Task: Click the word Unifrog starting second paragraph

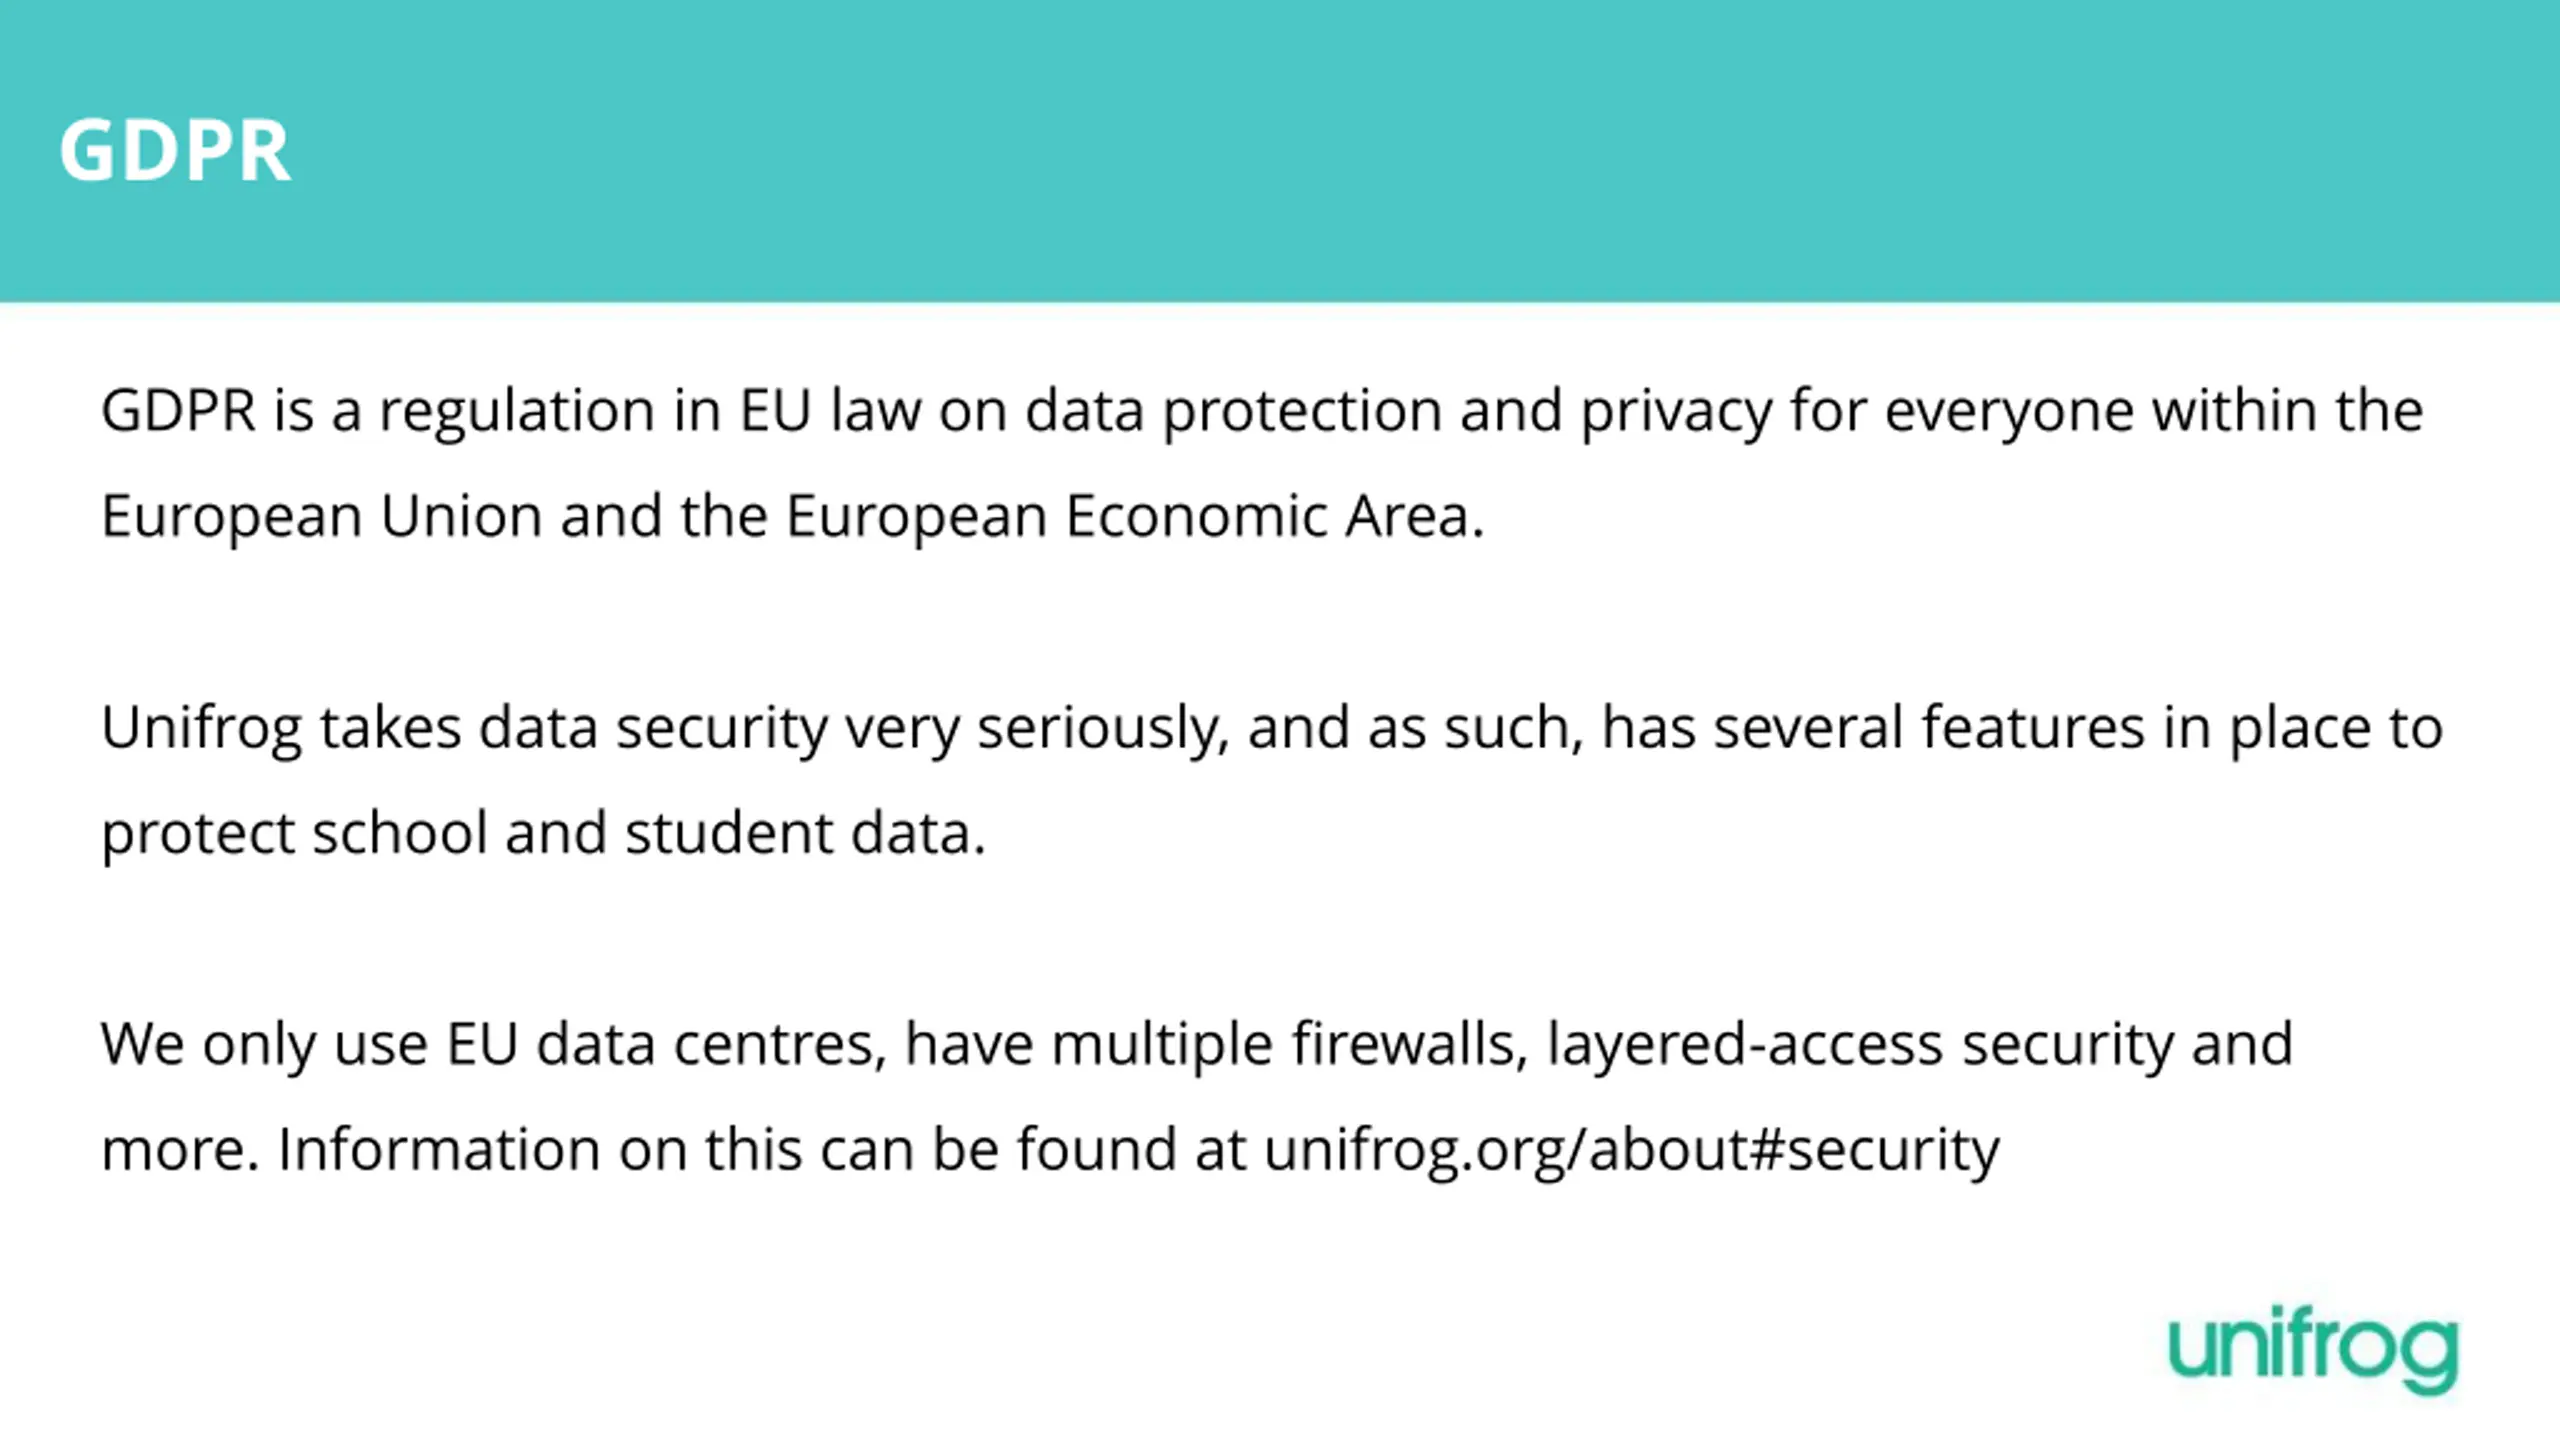Action: [201, 730]
